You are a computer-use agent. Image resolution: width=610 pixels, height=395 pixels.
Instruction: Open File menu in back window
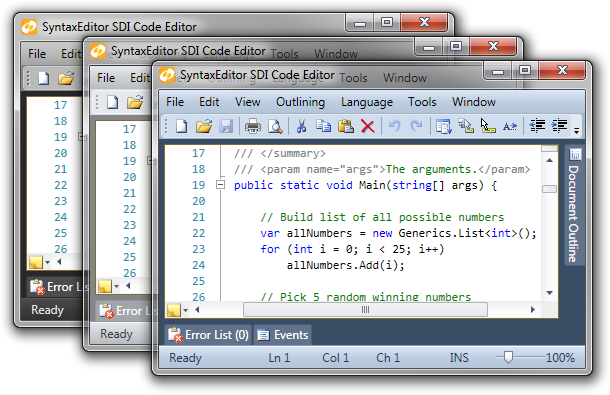coord(37,54)
